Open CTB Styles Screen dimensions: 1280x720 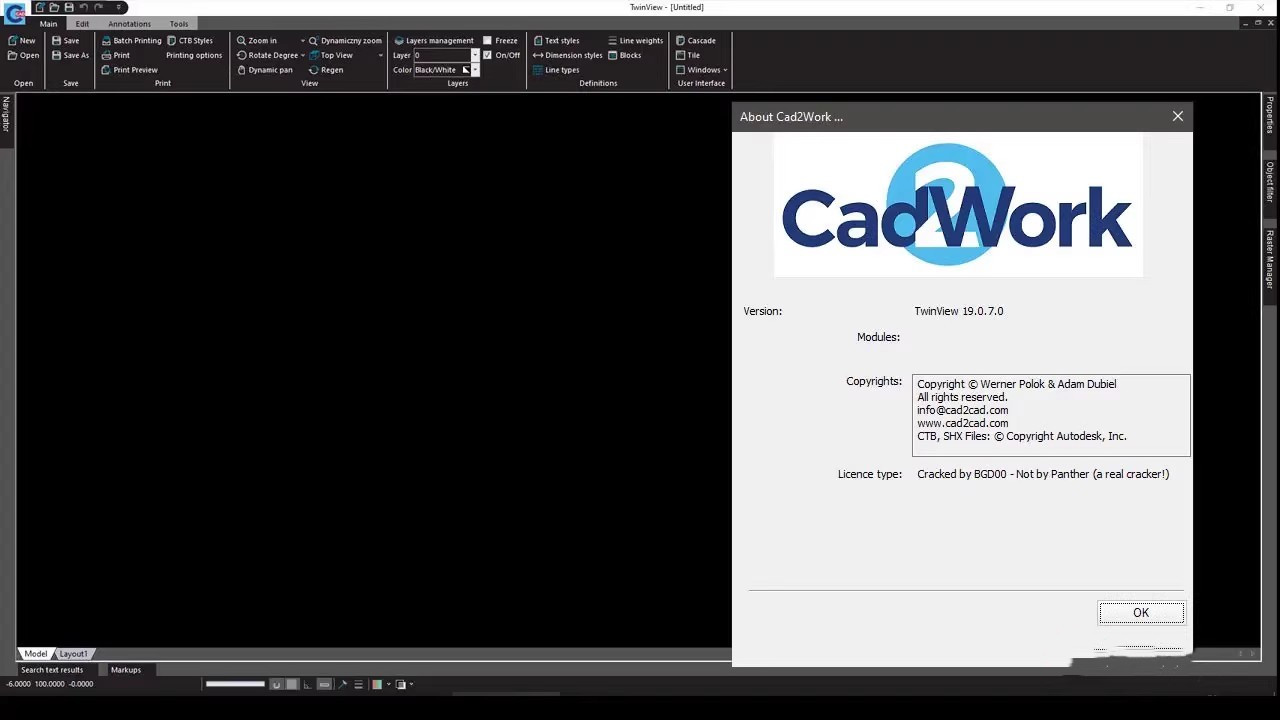(190, 41)
